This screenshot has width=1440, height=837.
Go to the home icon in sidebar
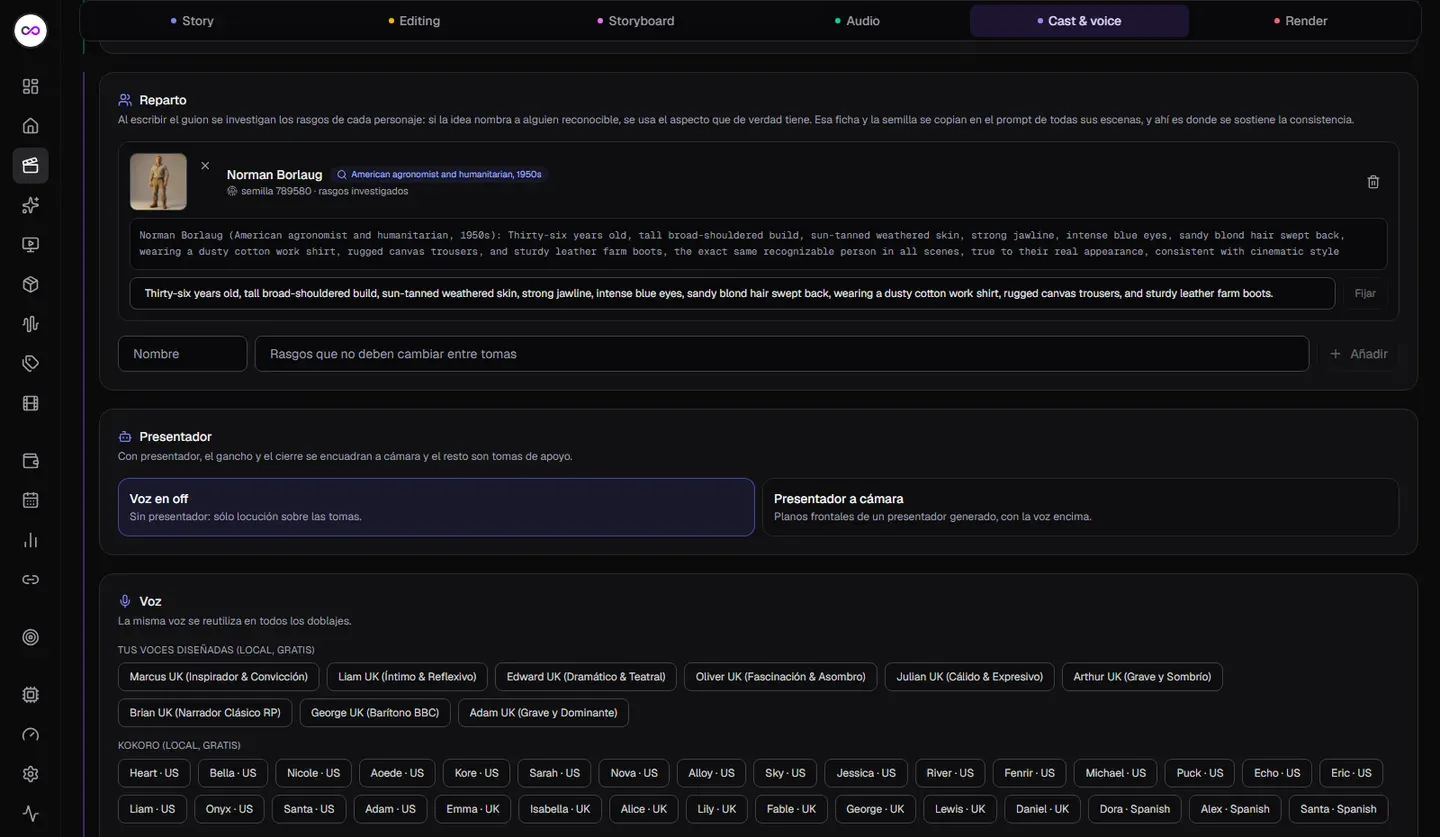[x=30, y=126]
